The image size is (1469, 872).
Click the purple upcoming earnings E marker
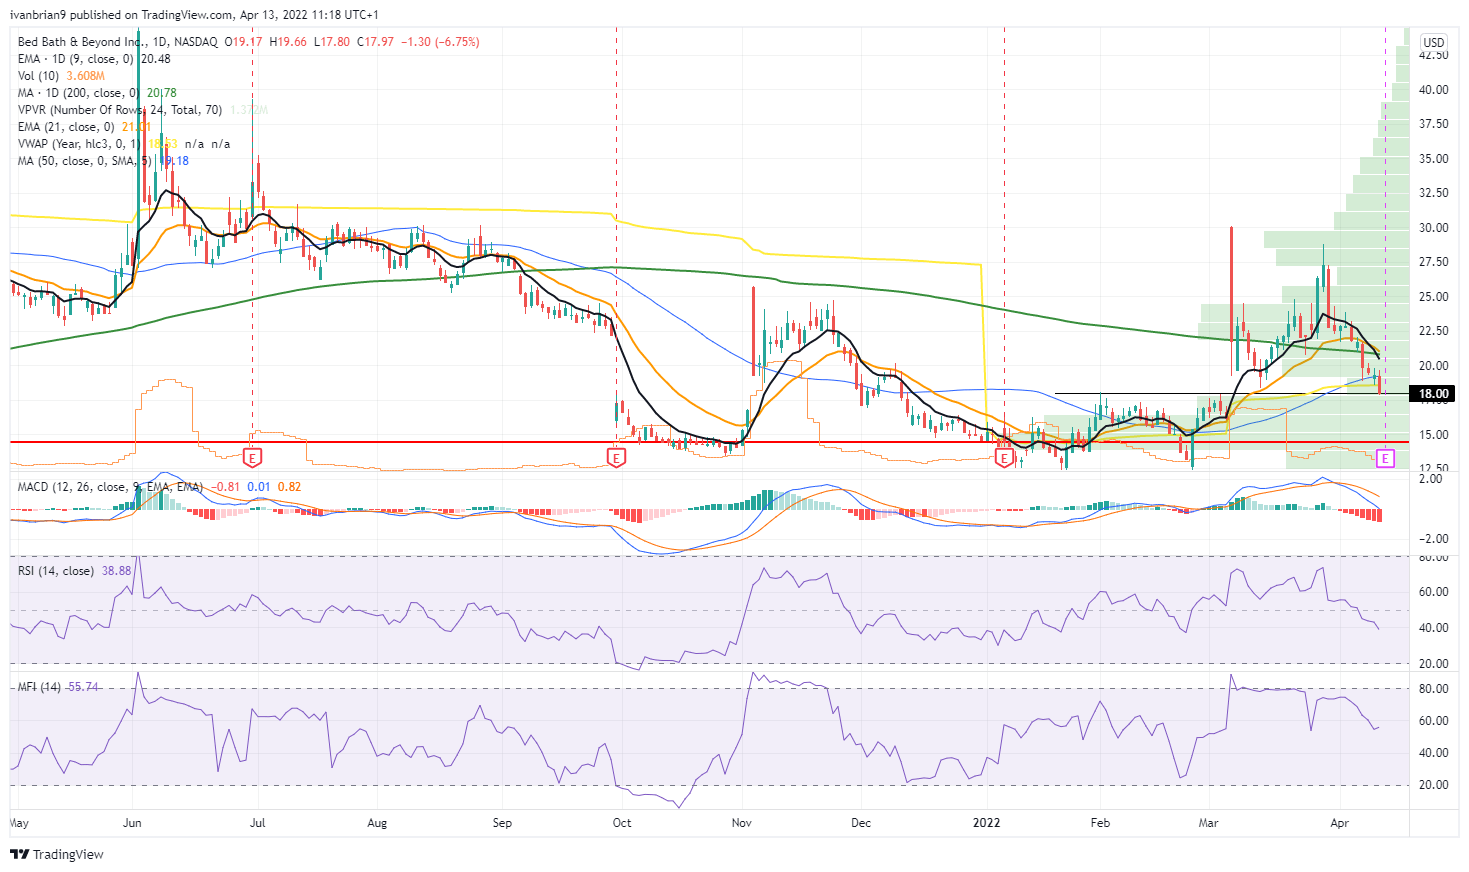pos(1385,458)
